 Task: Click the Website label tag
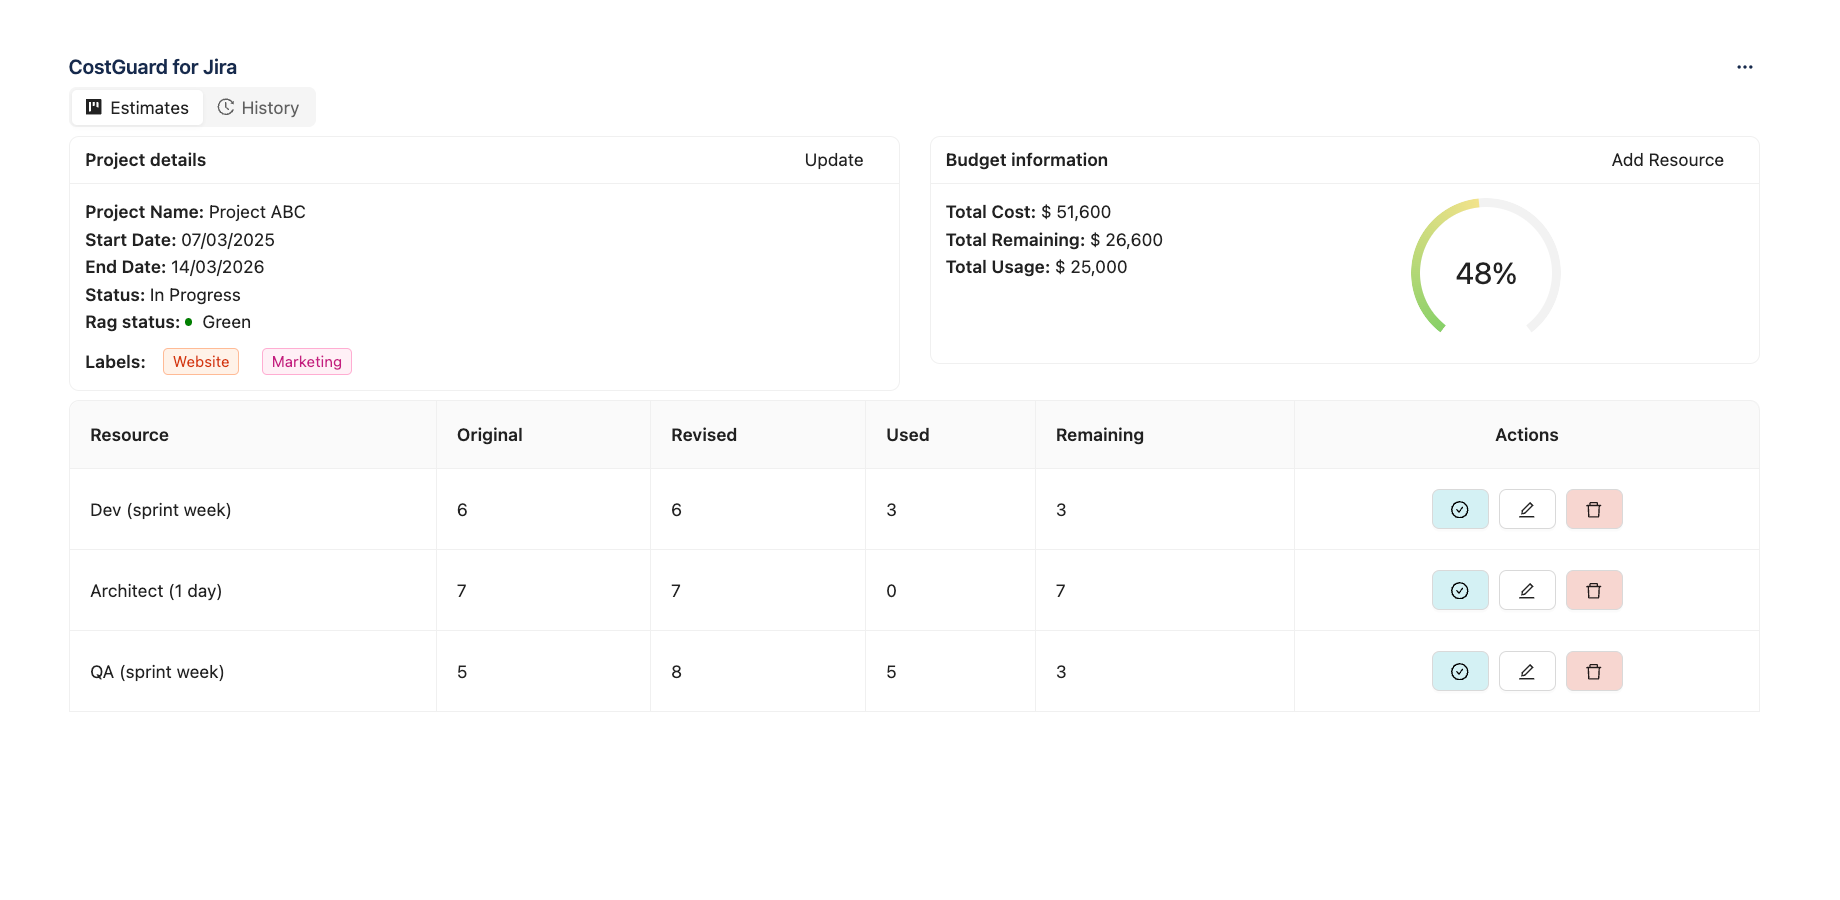click(201, 362)
